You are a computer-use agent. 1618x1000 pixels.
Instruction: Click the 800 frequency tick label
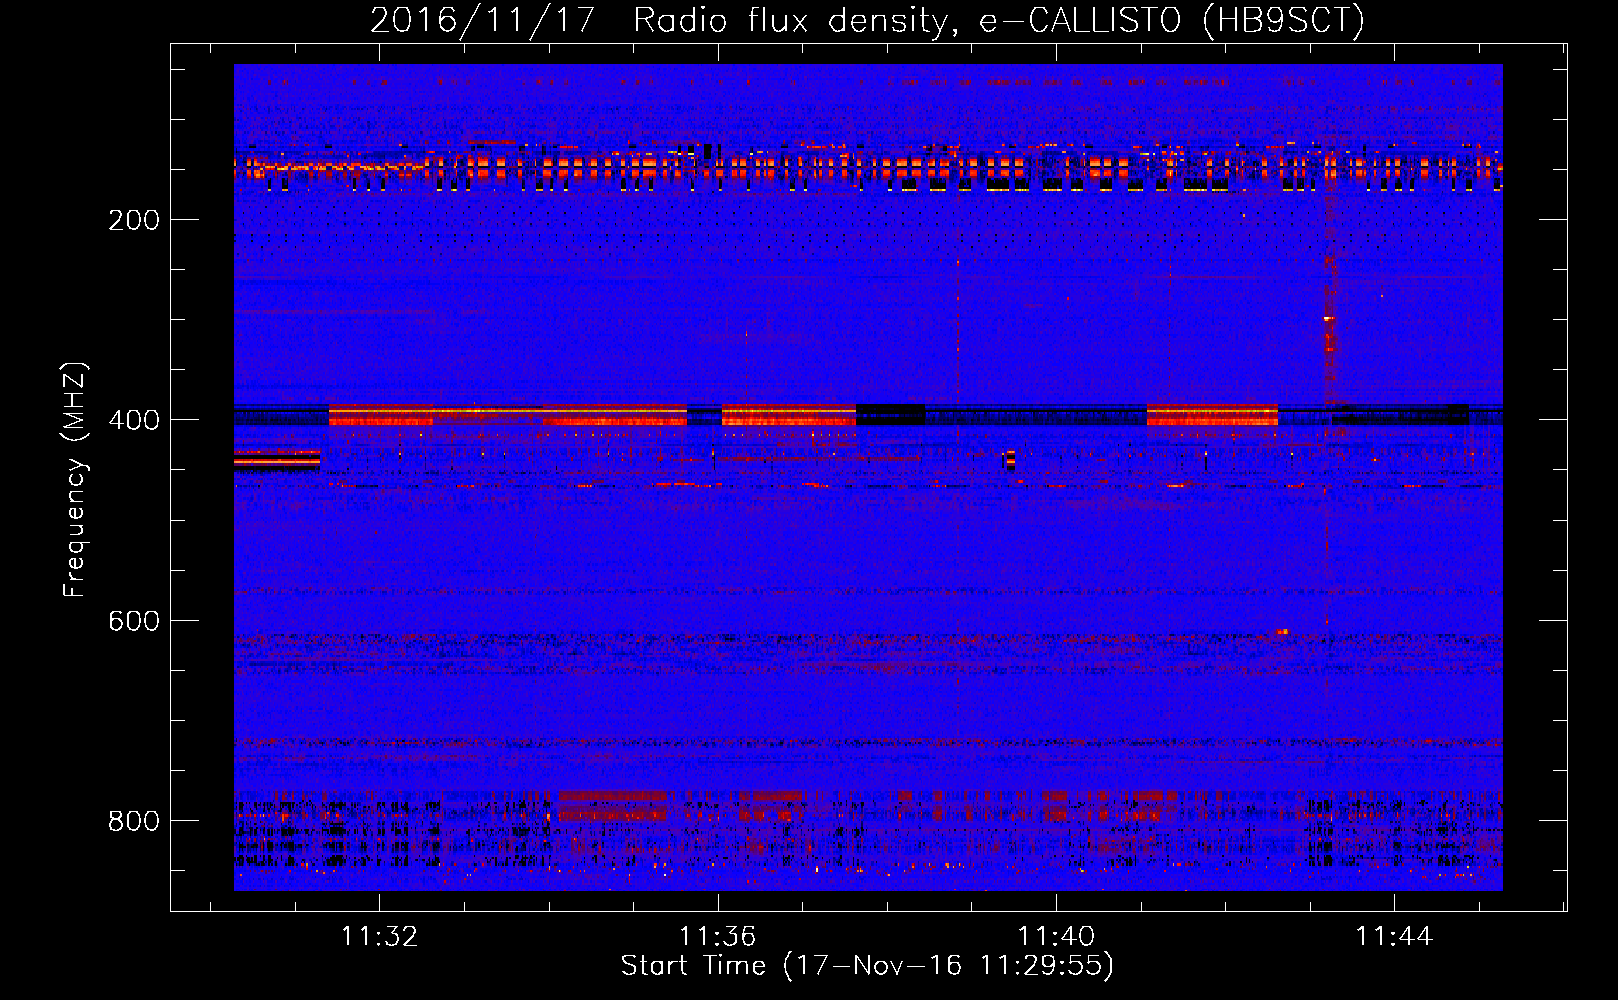[x=134, y=821]
